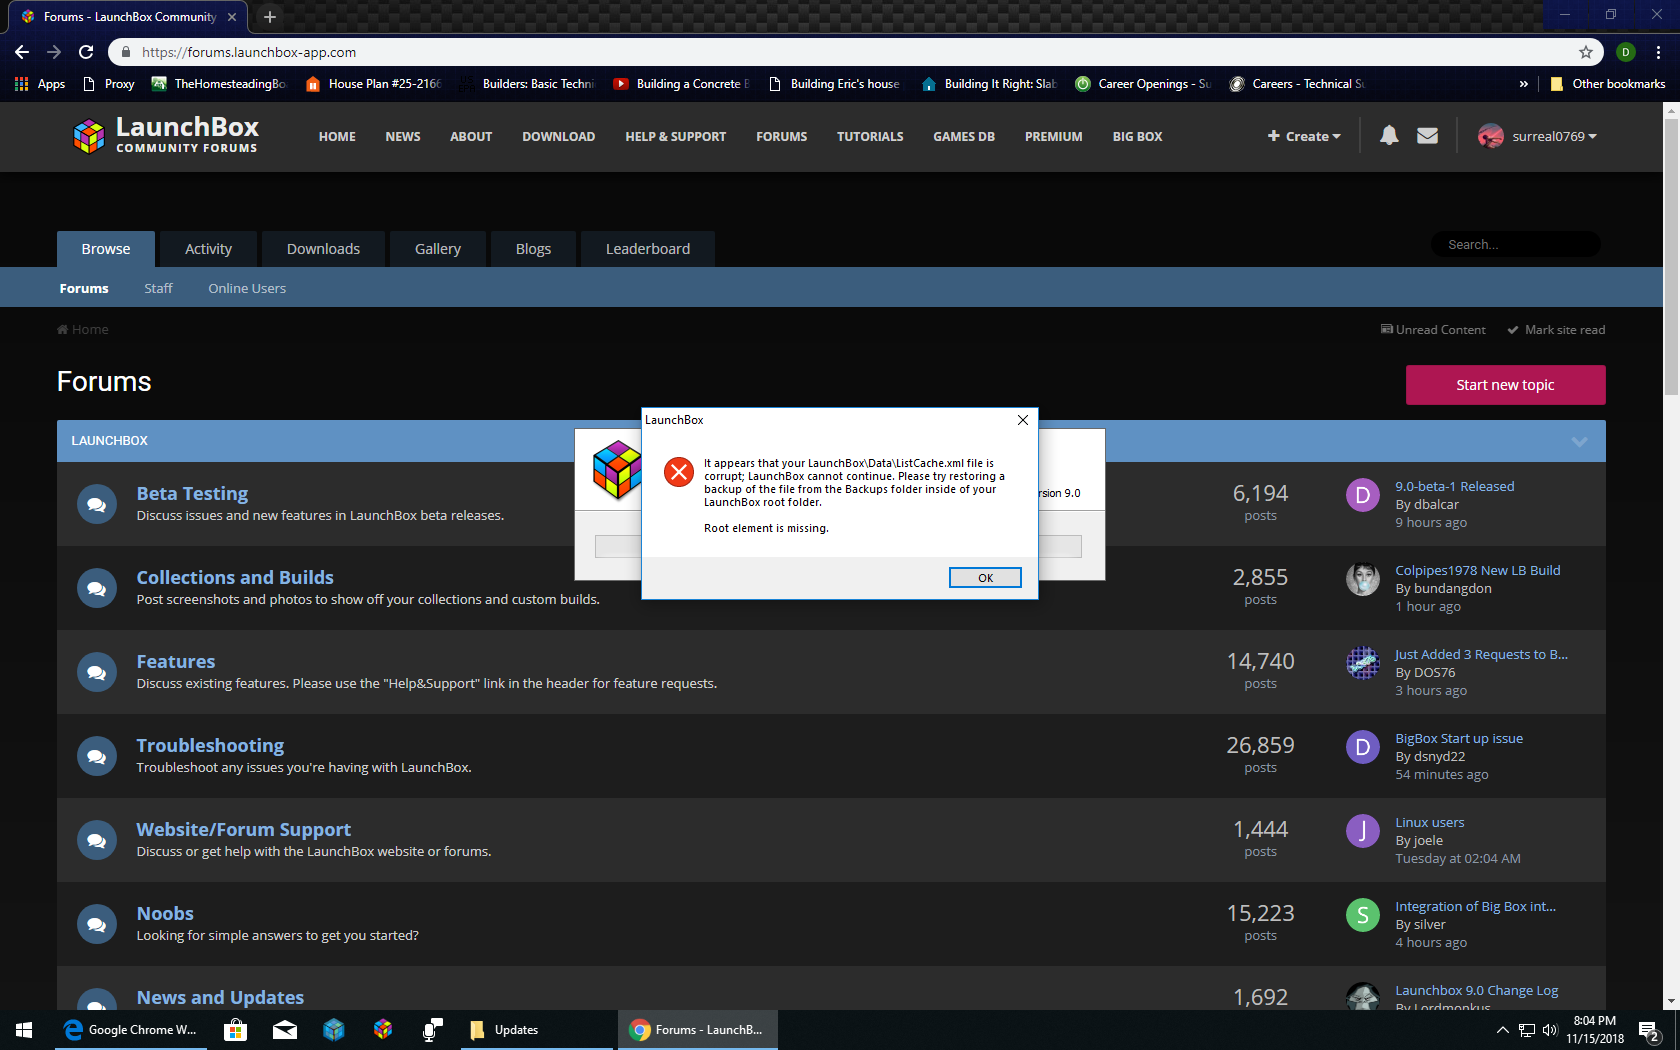This screenshot has width=1680, height=1050.
Task: Open Apps bookmark shortcut
Action: tap(40, 84)
